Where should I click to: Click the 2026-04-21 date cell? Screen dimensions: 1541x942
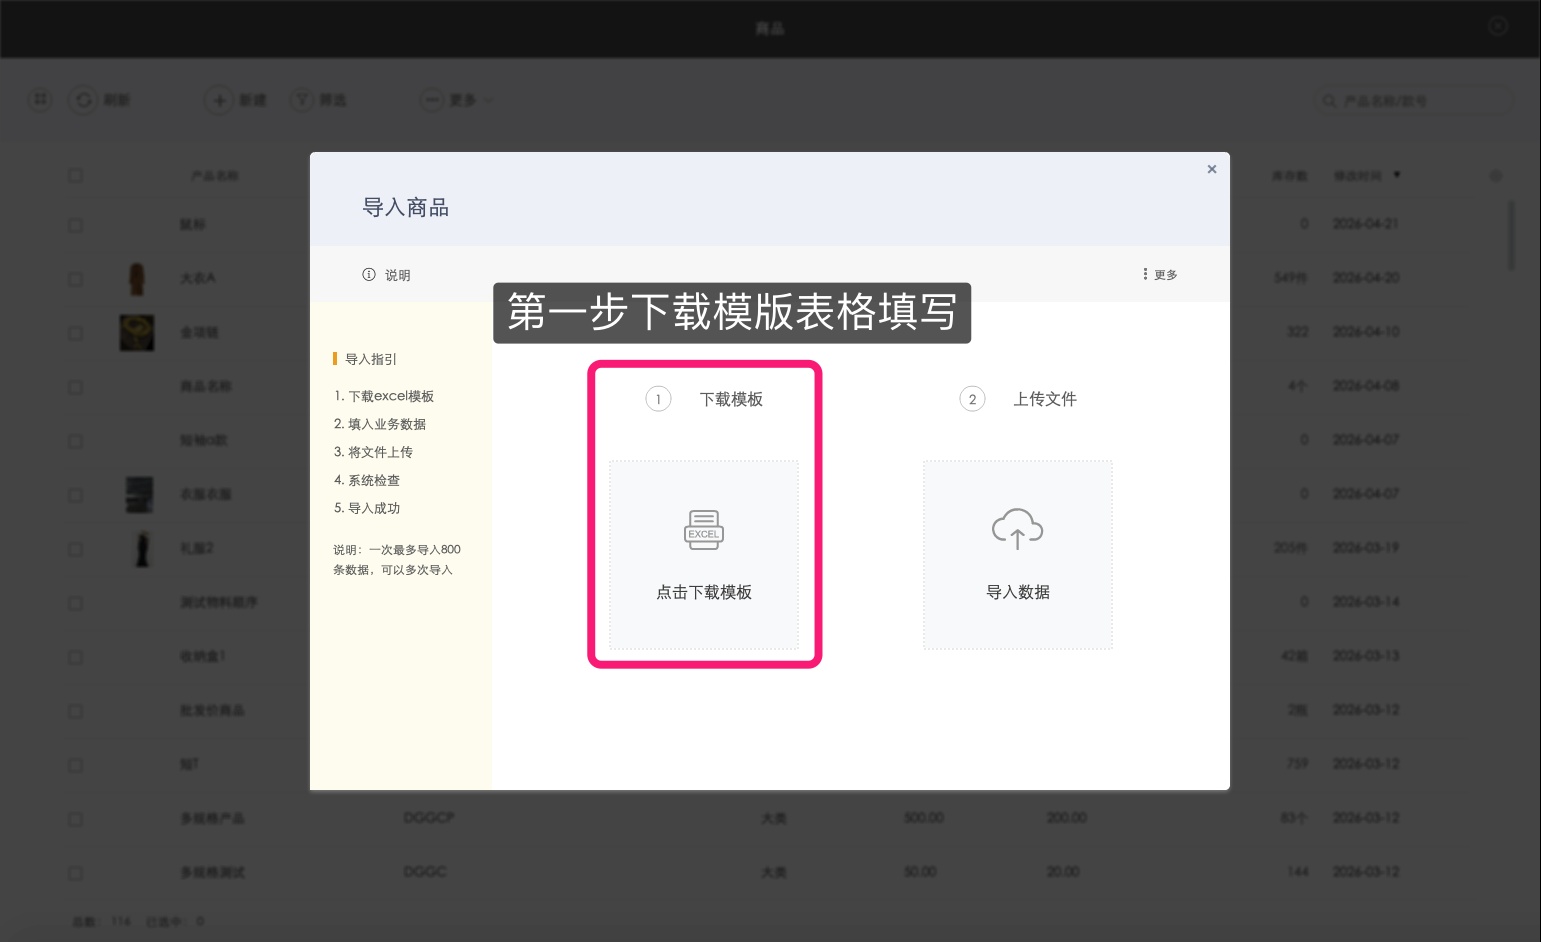pyautogui.click(x=1365, y=224)
